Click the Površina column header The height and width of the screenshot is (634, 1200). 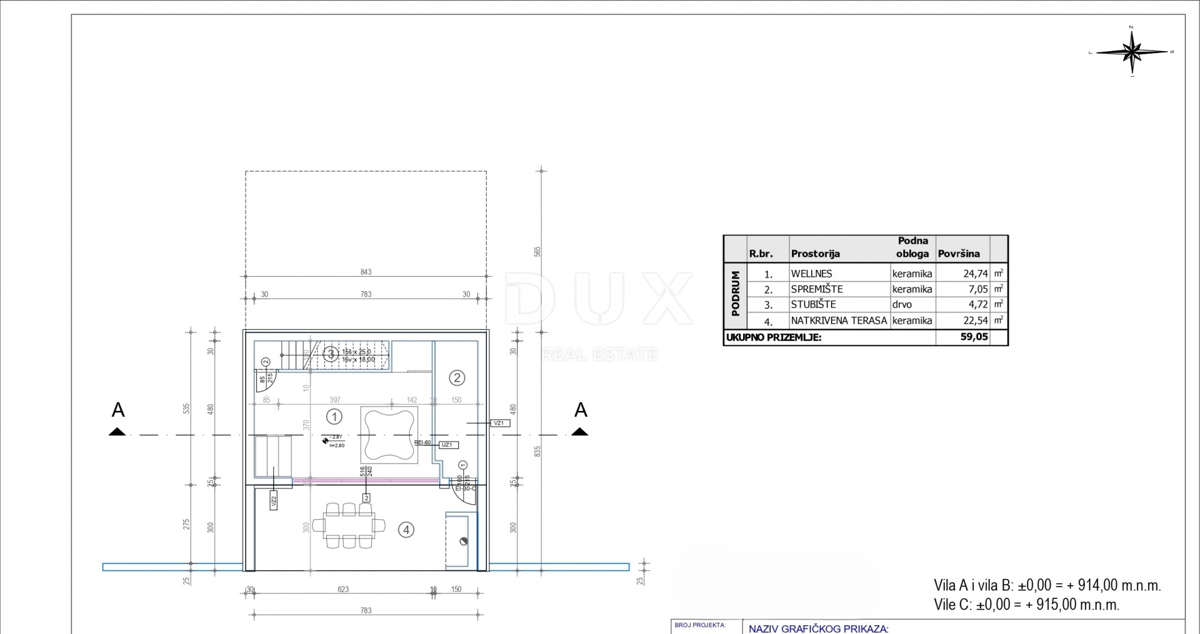click(x=961, y=254)
